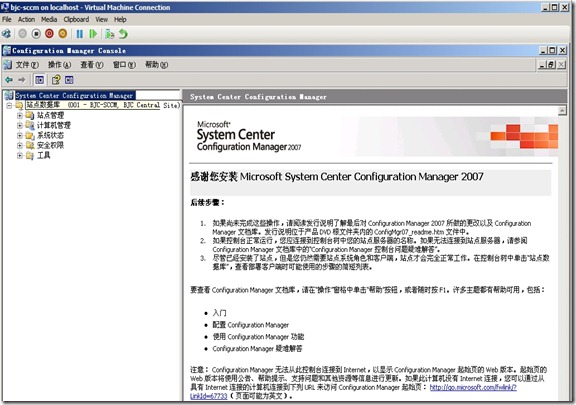
Task: Click the green Revert icon in VM toolbar
Action: pos(123,34)
